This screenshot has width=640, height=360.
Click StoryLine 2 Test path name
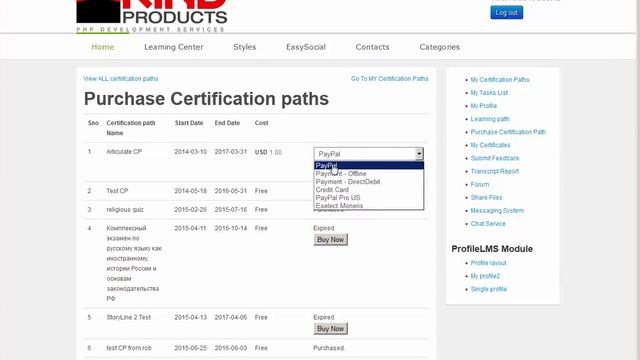[x=129, y=317]
